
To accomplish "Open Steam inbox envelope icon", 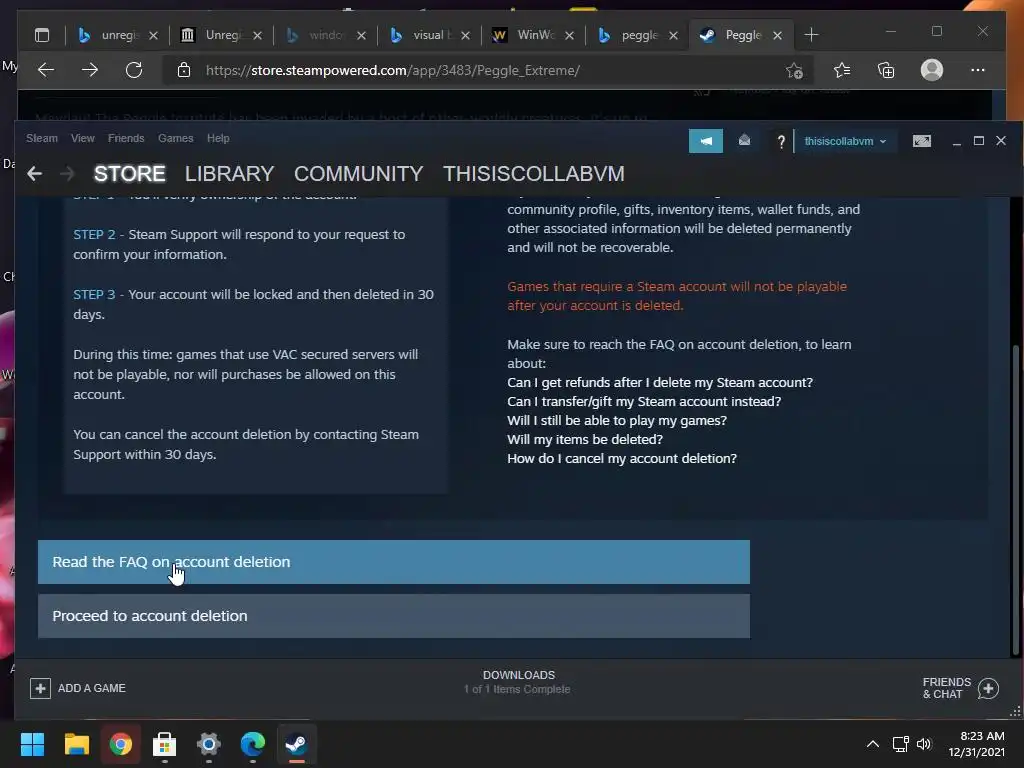I will (x=744, y=140).
